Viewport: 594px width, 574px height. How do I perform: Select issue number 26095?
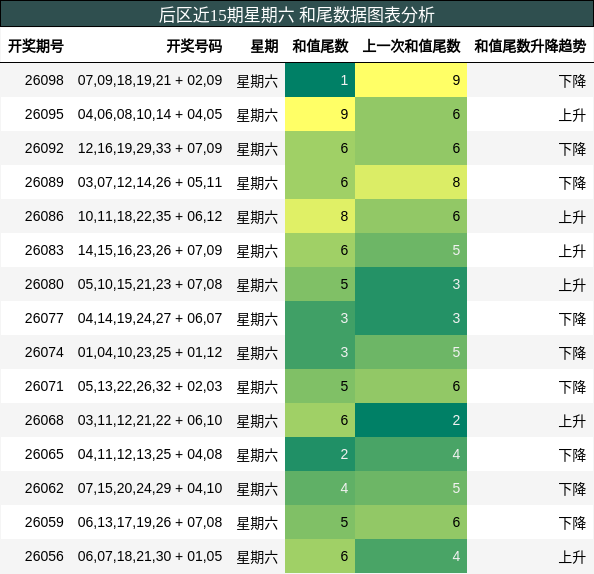(x=44, y=114)
